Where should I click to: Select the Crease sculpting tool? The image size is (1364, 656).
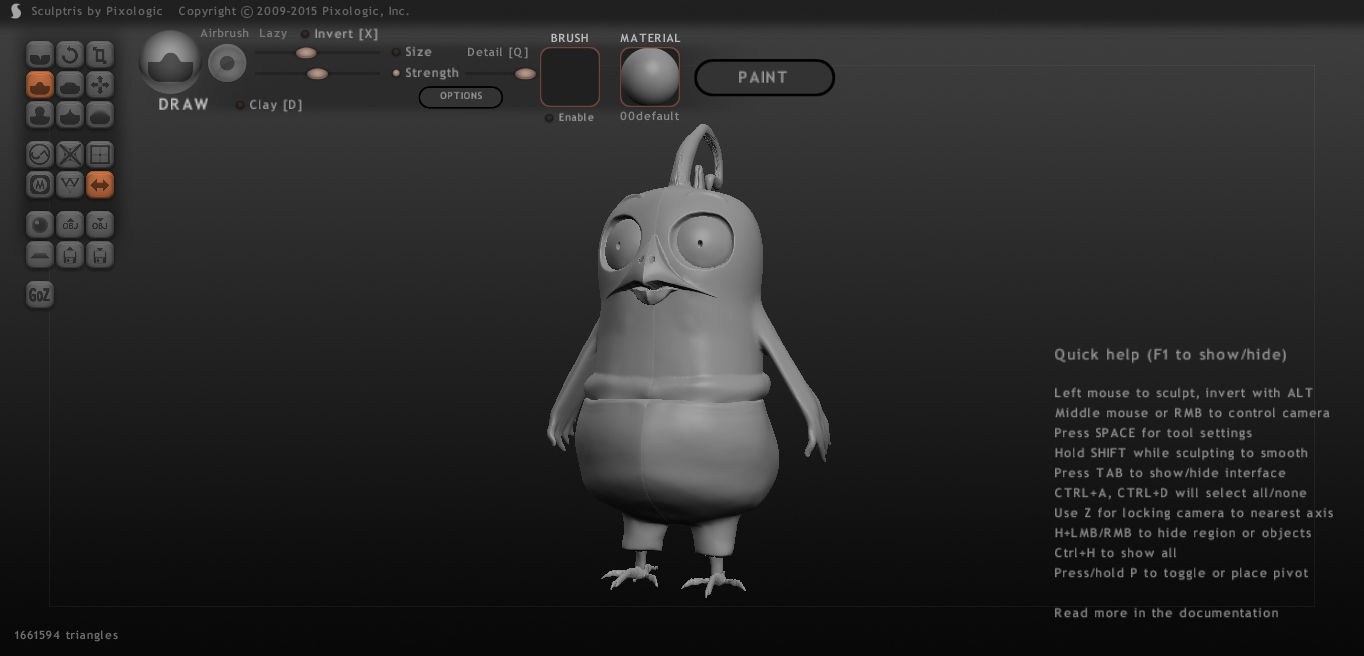click(x=40, y=55)
